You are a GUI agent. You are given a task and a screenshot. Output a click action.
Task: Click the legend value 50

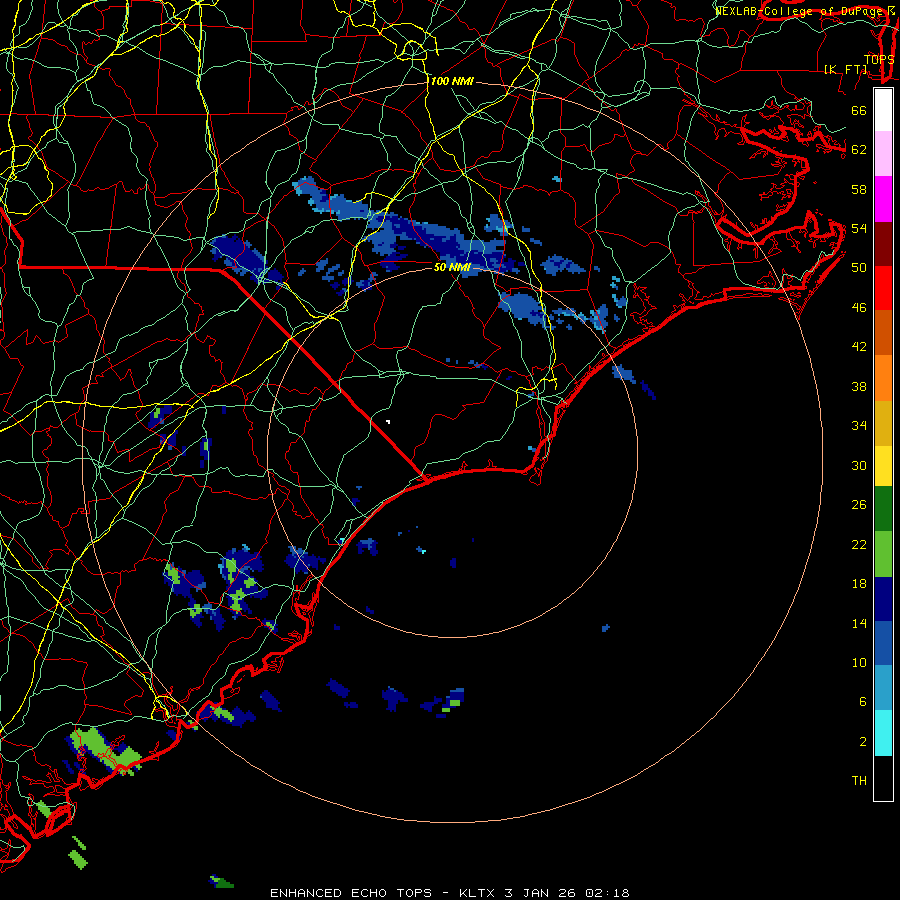859,268
